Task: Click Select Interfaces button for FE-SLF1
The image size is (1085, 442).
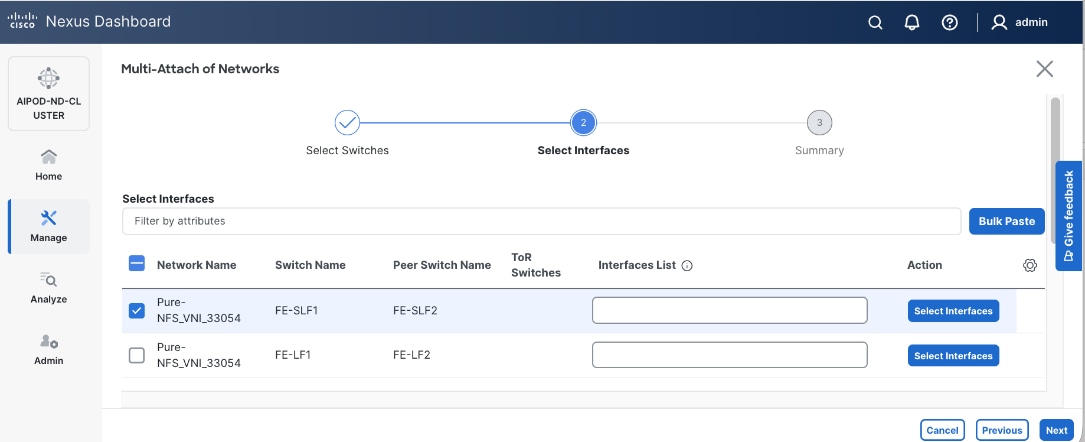Action: (953, 311)
